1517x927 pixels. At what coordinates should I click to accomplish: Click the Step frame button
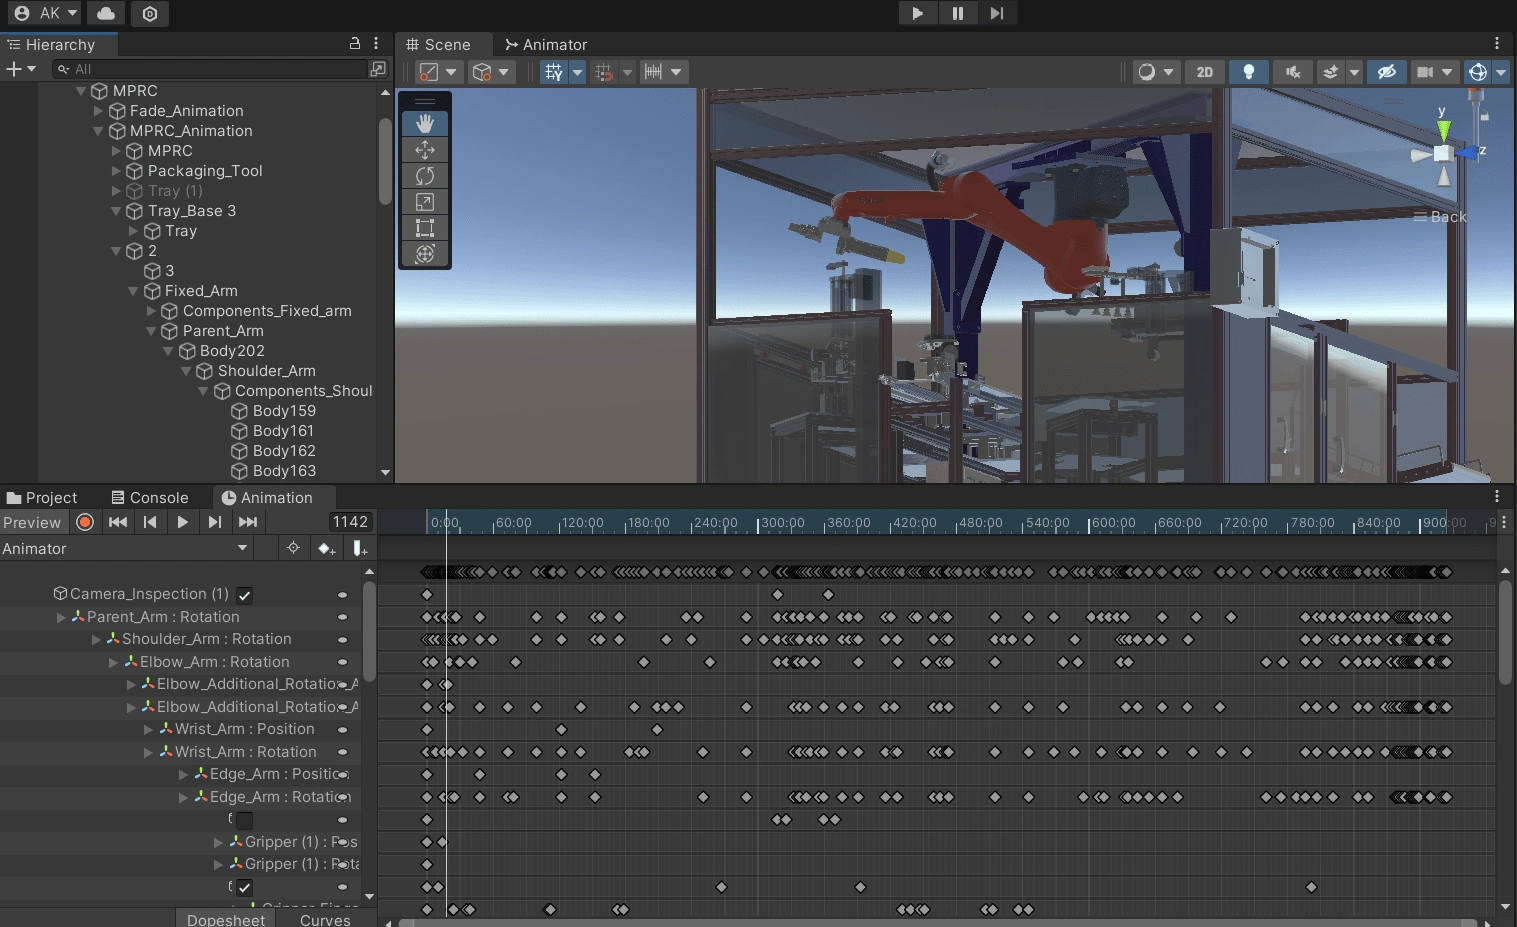point(996,13)
